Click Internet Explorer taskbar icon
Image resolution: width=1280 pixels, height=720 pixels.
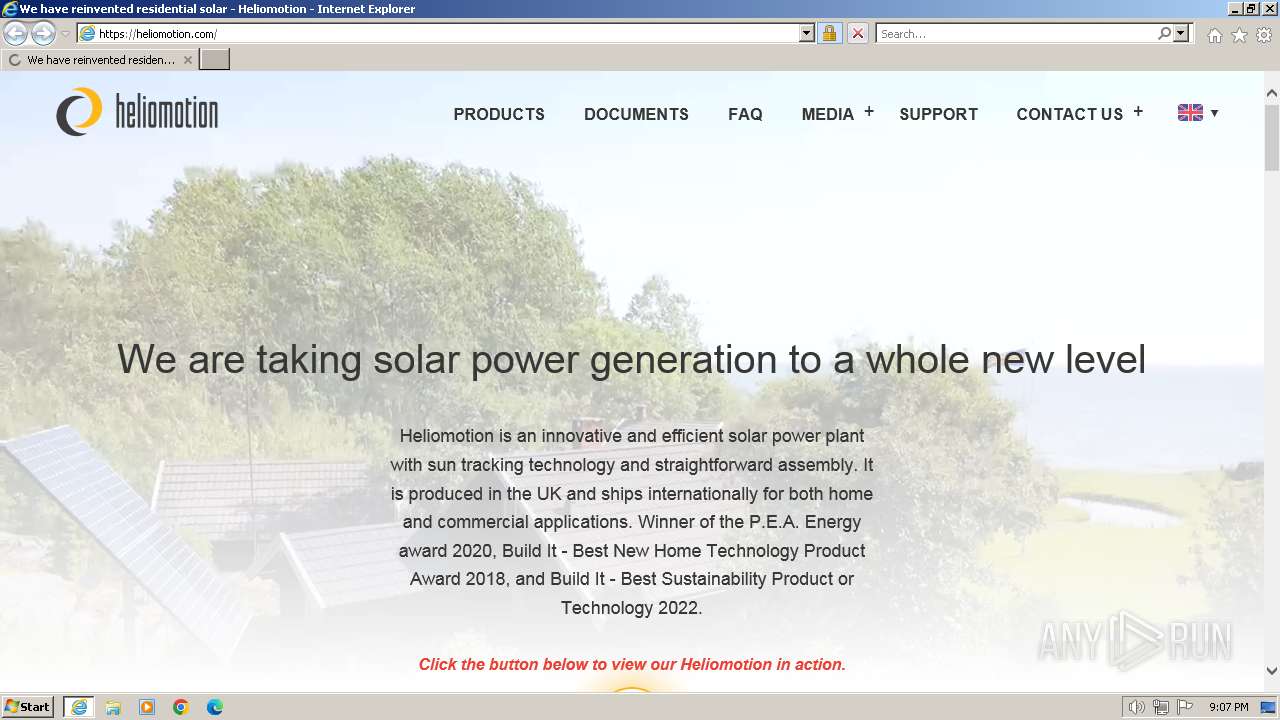(79, 707)
